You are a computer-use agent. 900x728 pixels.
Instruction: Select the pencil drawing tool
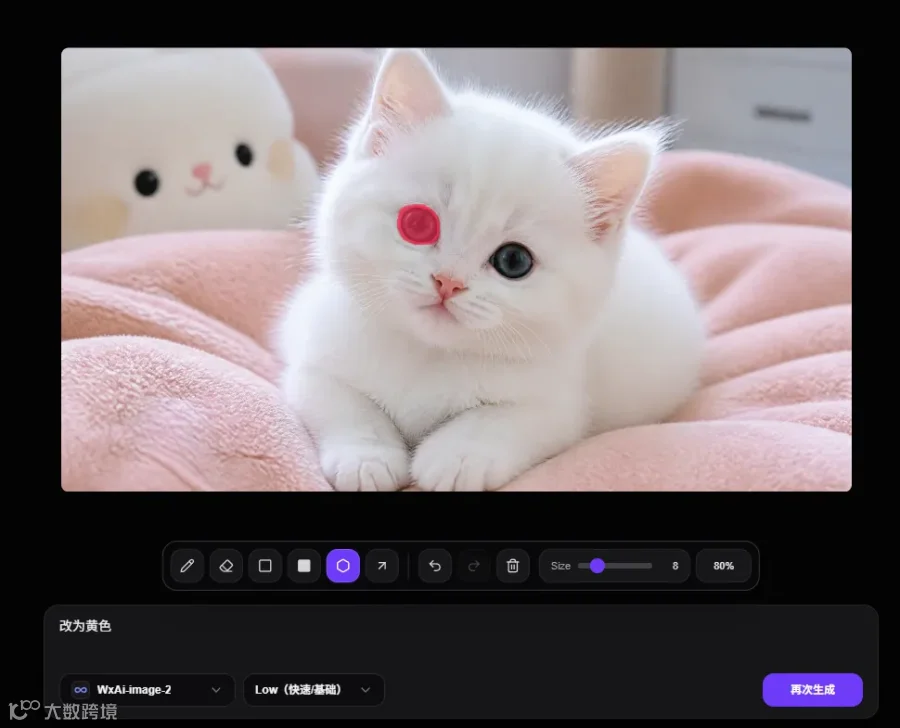pyautogui.click(x=187, y=566)
